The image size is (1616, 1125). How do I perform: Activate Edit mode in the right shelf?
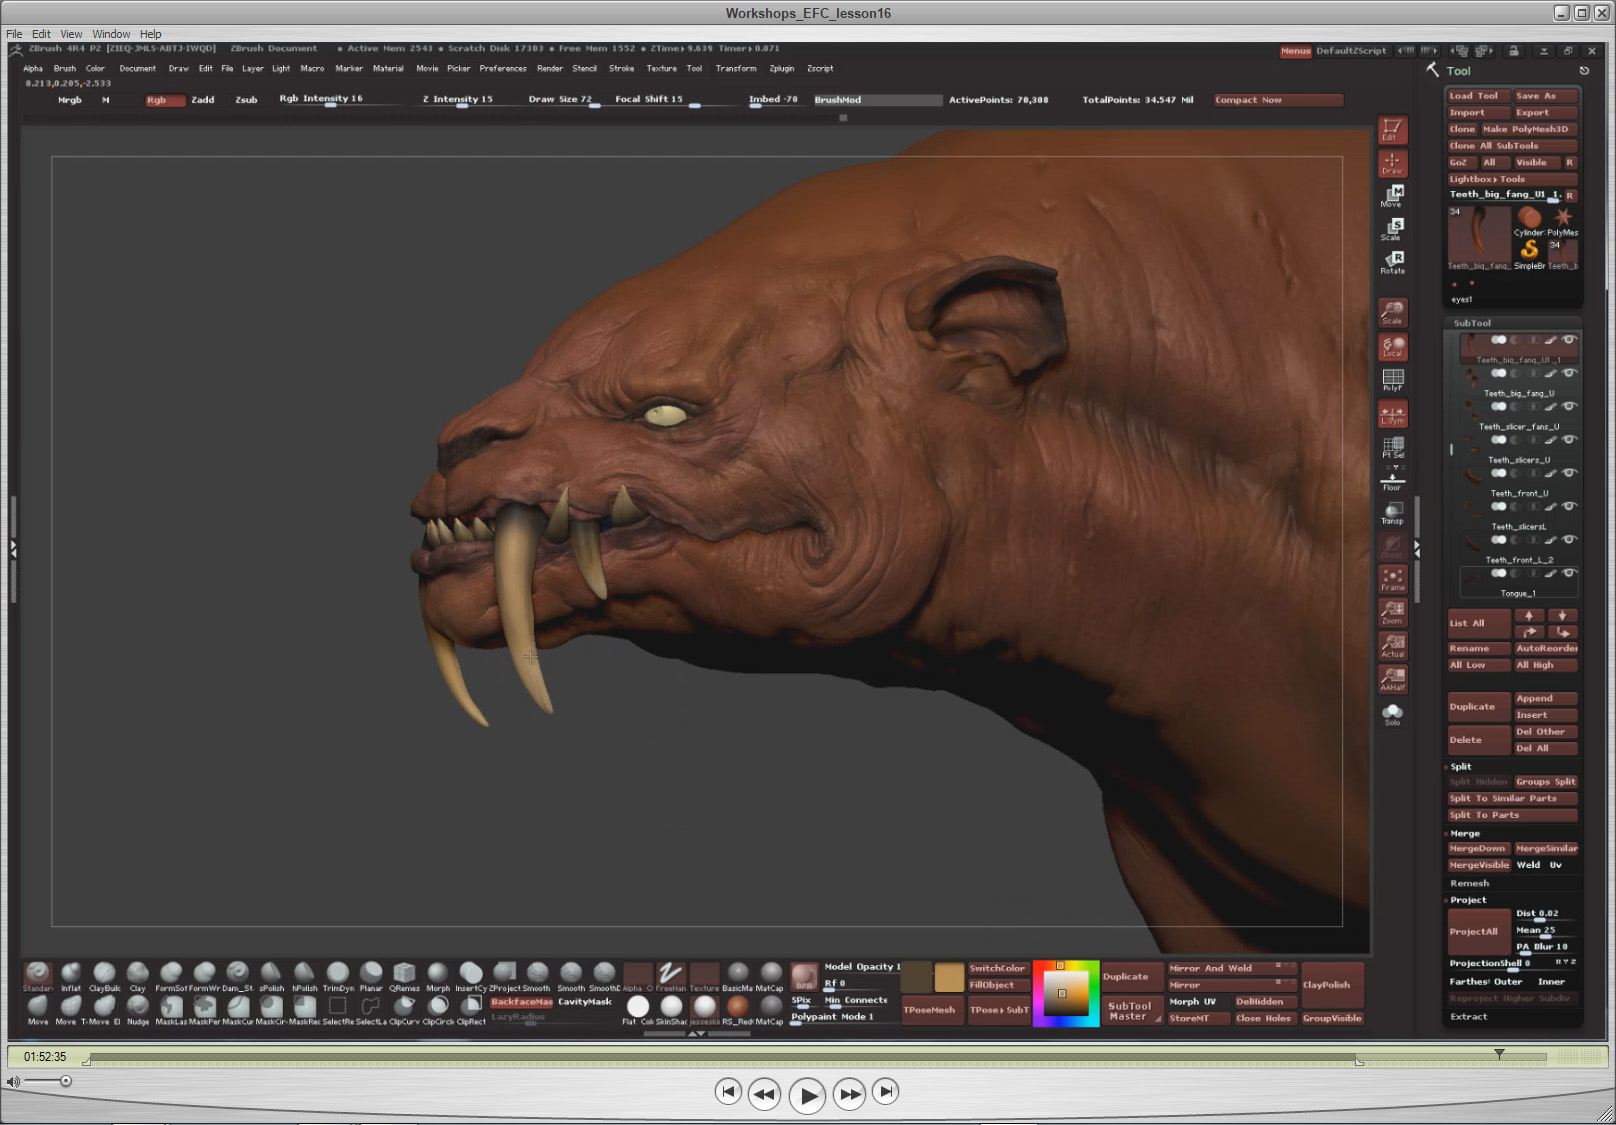(1392, 129)
